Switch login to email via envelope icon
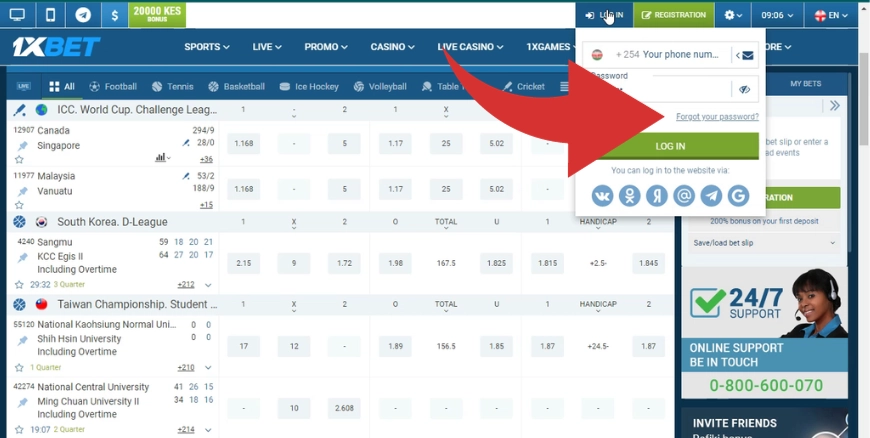This screenshot has width=870, height=438. click(746, 56)
